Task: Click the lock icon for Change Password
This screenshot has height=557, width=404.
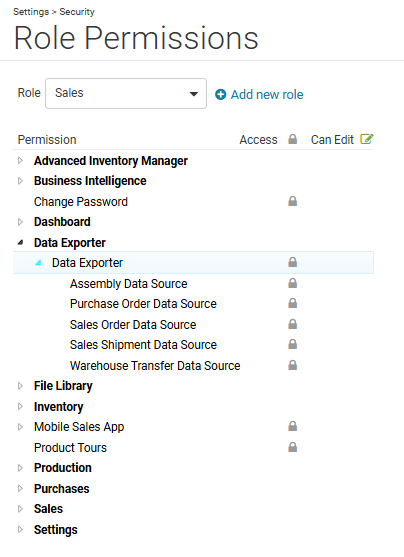Action: [x=292, y=201]
